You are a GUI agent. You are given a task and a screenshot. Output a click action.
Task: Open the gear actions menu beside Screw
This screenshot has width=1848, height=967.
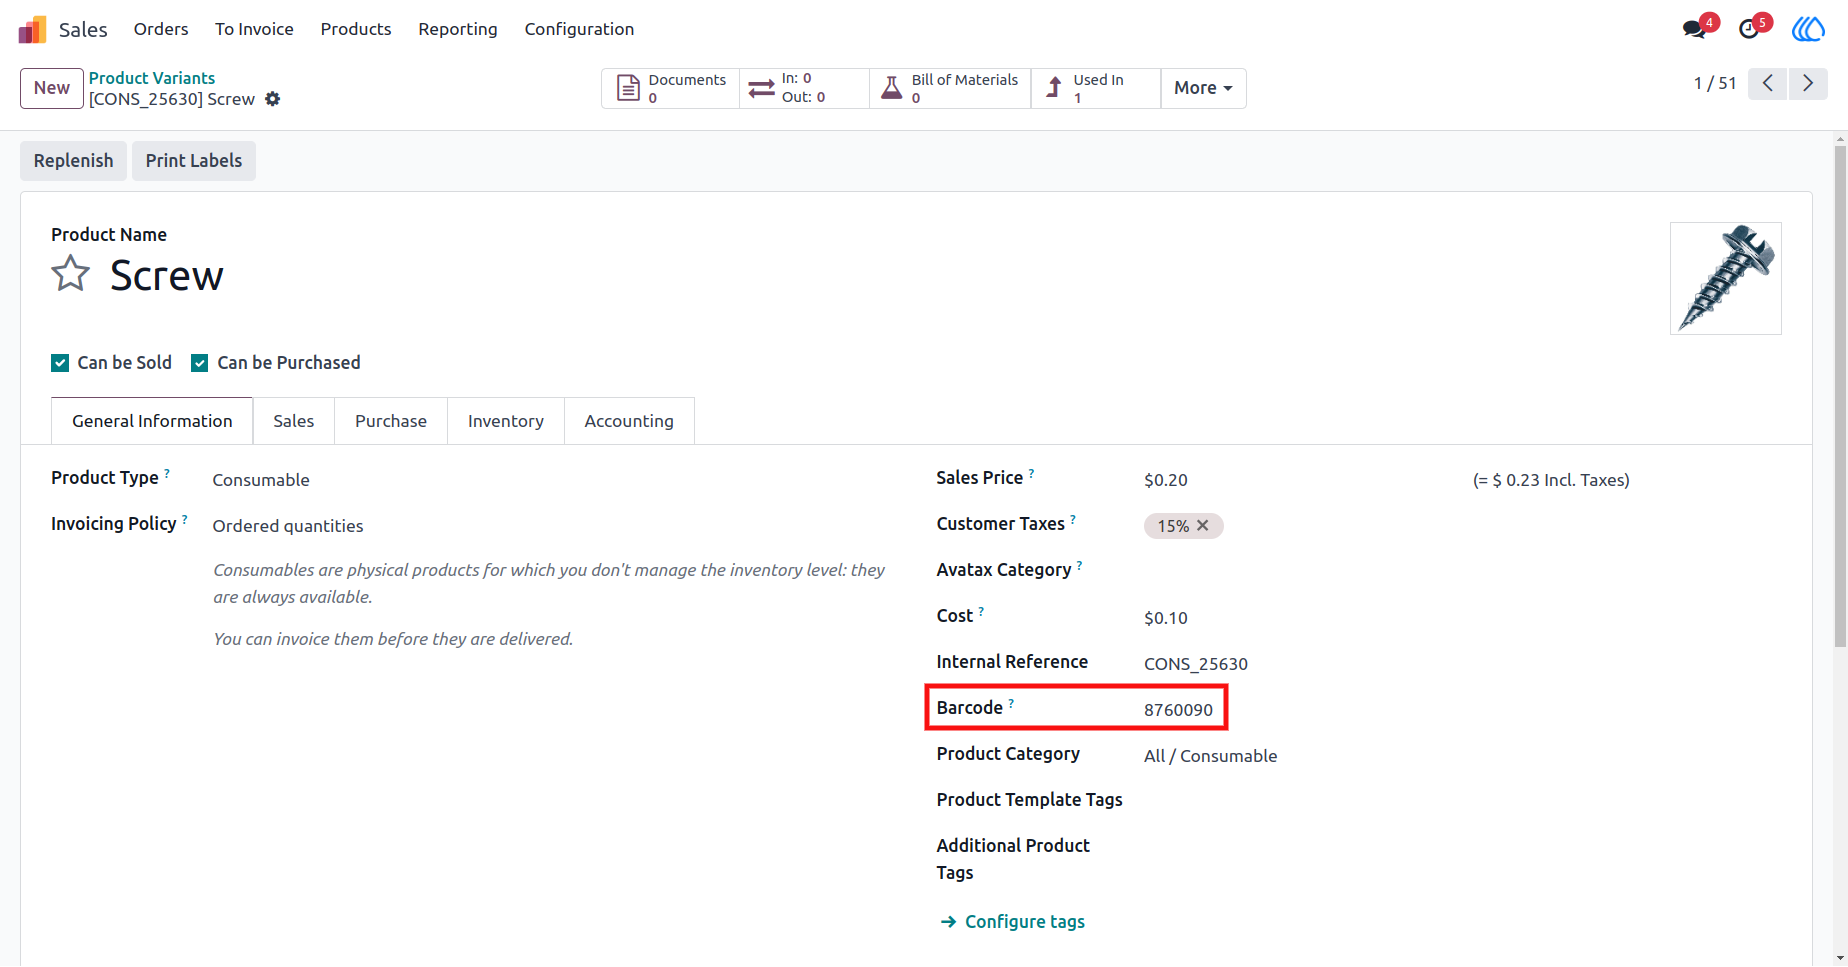(272, 99)
